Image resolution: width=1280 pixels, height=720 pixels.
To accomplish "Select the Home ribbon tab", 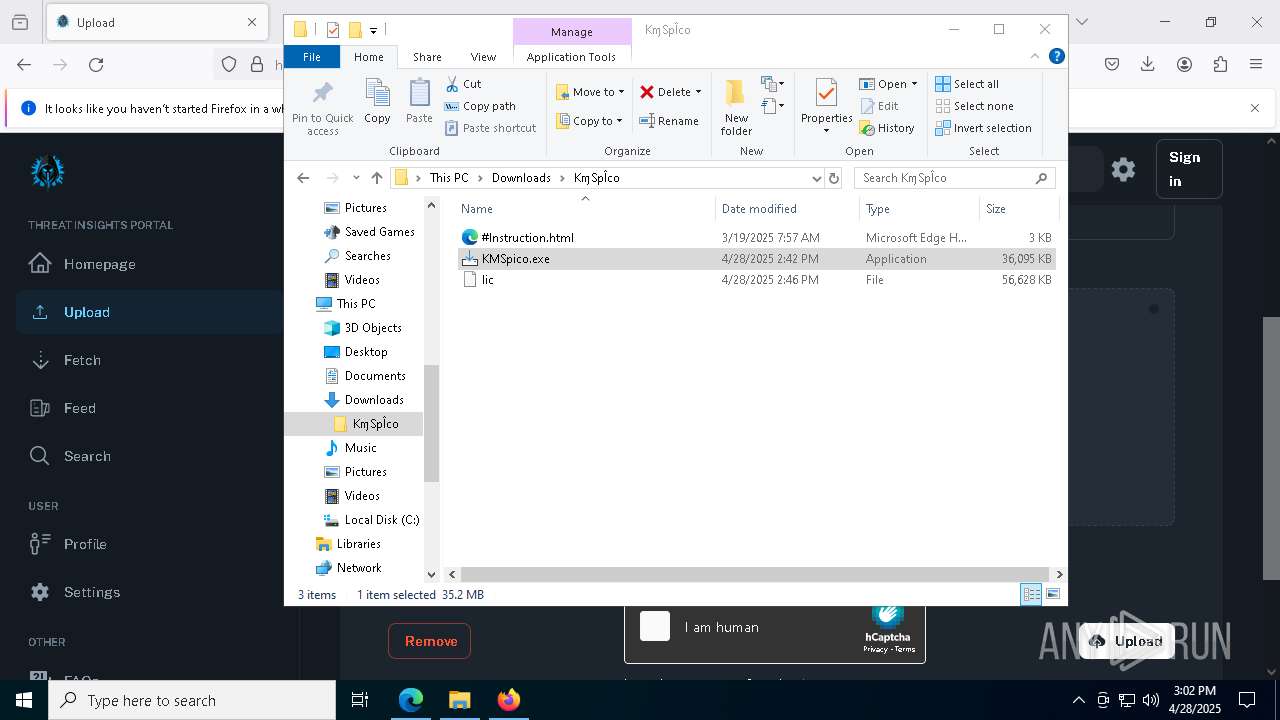I will pos(368,57).
